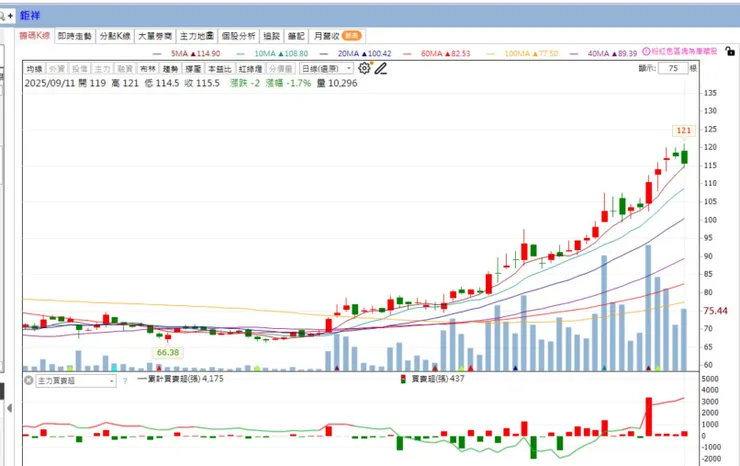This screenshot has width=740, height=466.
Task: Click the 121 high price label
Action: click(684, 131)
